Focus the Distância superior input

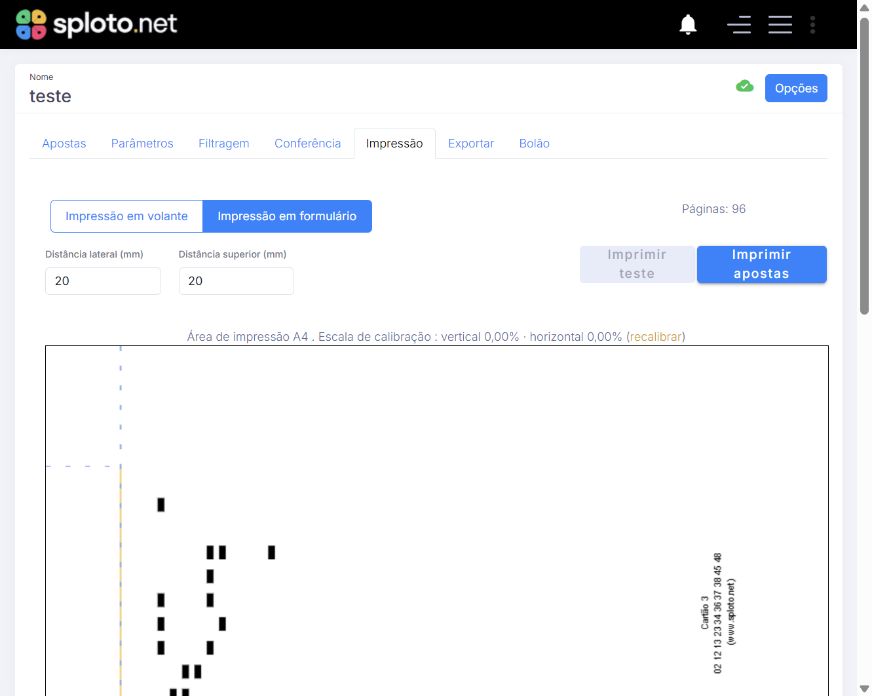[x=236, y=281]
